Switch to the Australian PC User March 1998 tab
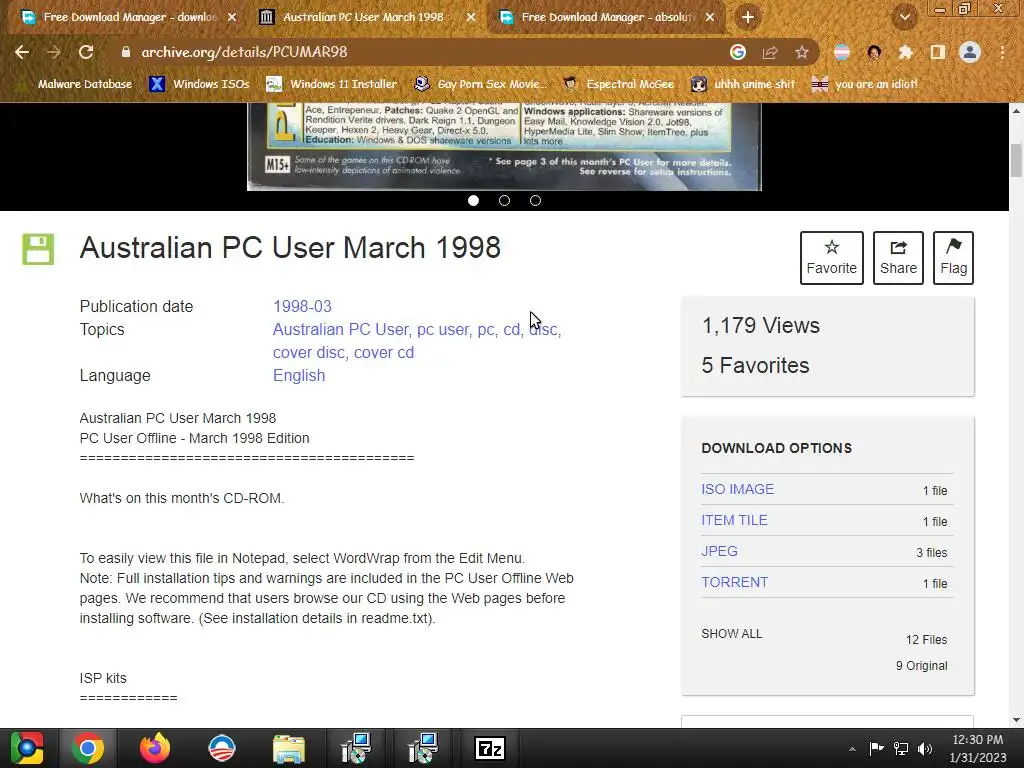 pos(363,17)
